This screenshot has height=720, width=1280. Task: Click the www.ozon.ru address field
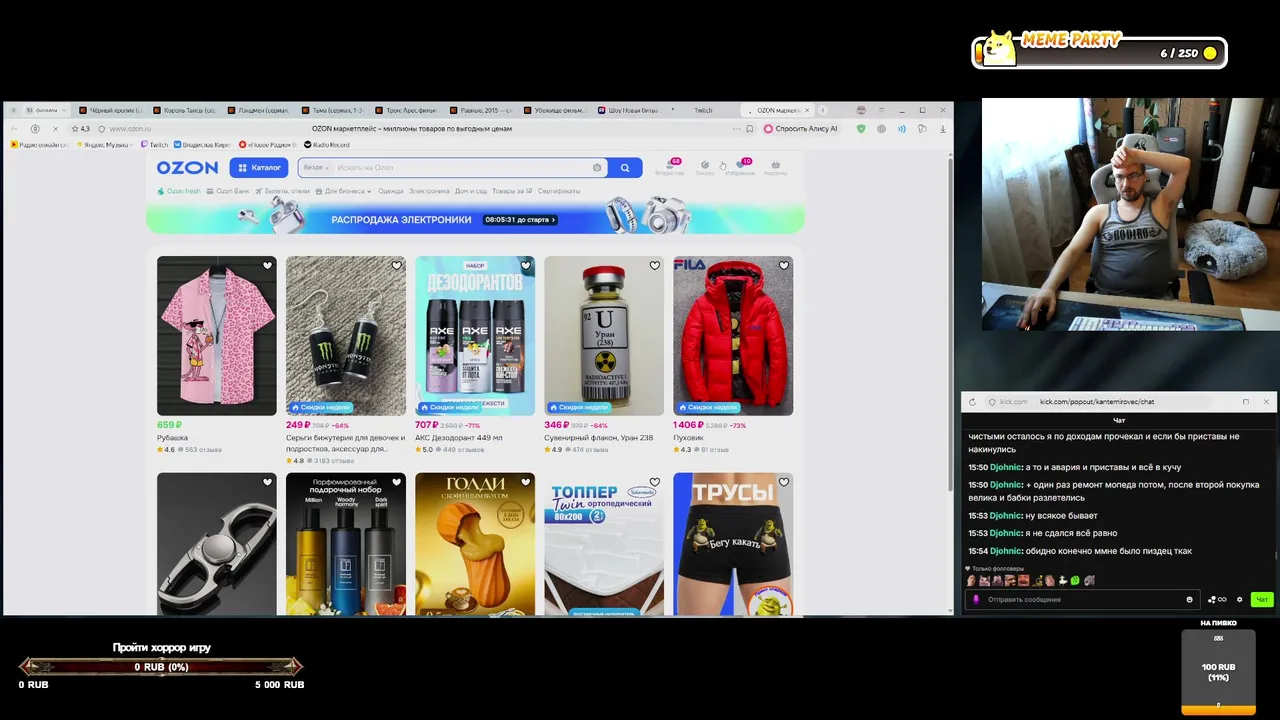point(130,129)
